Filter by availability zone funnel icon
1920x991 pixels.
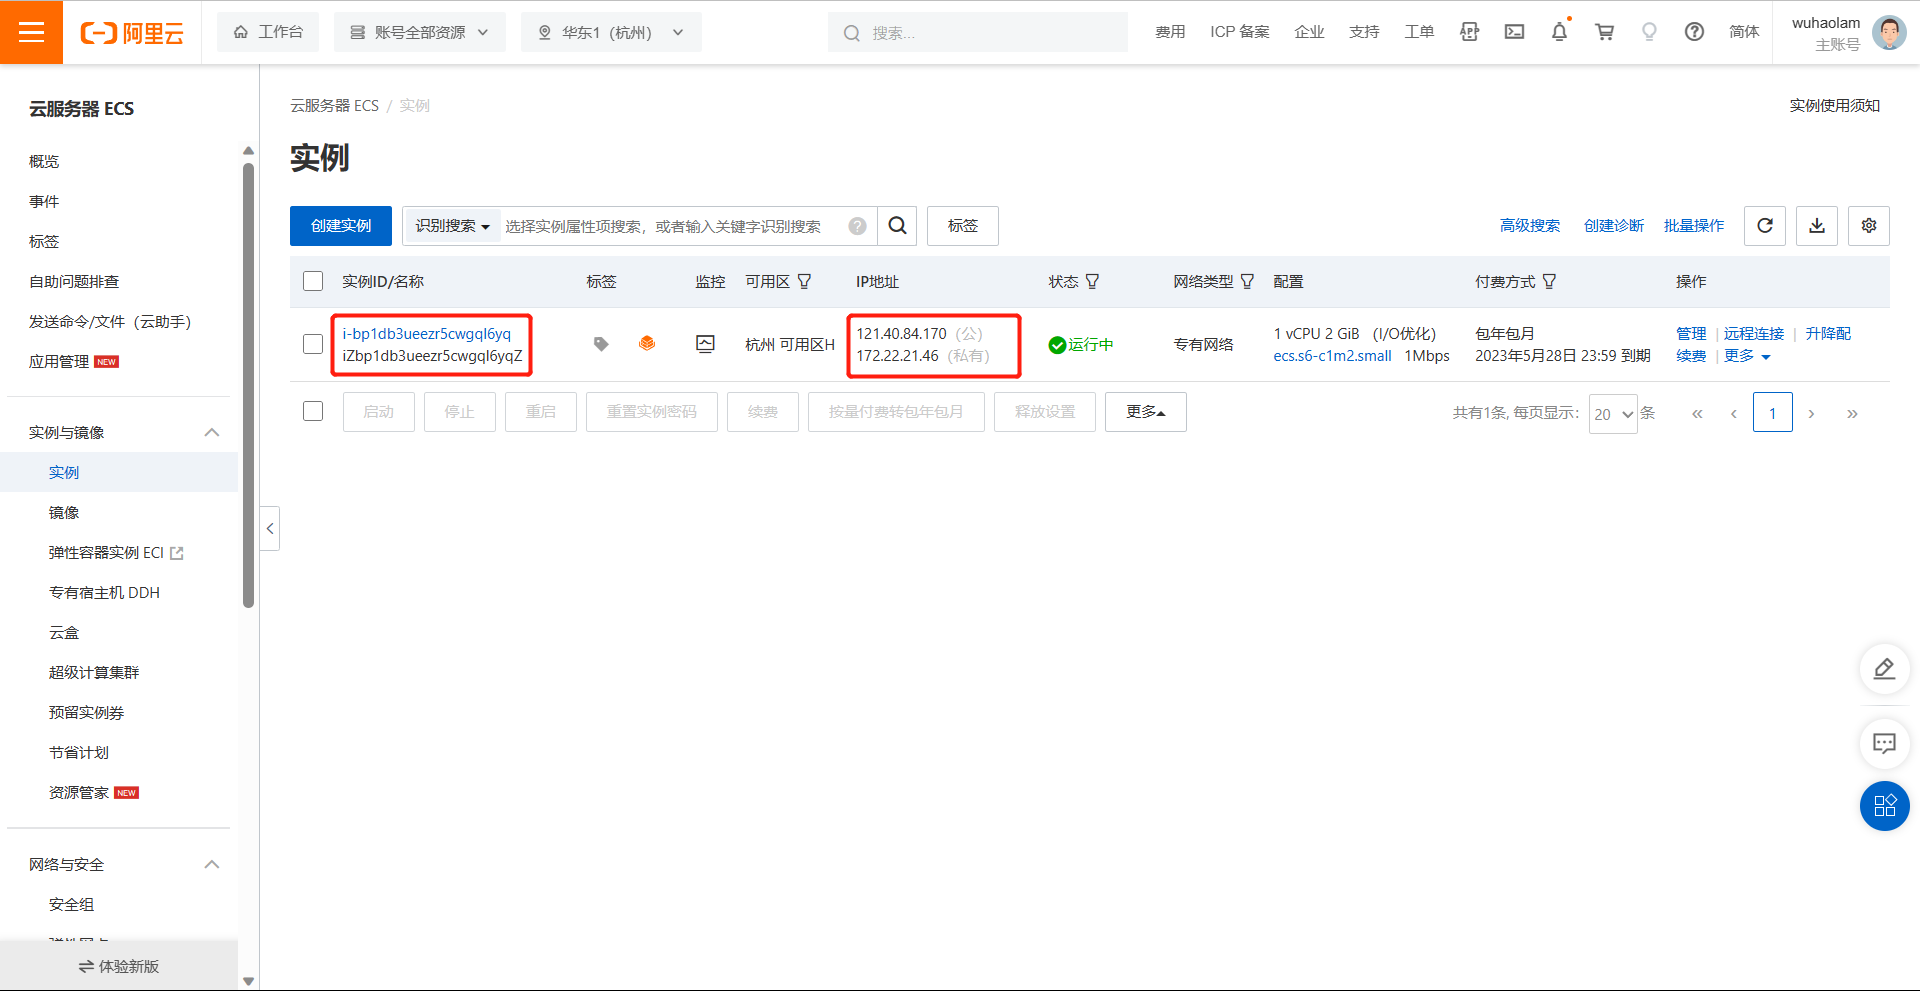(804, 282)
